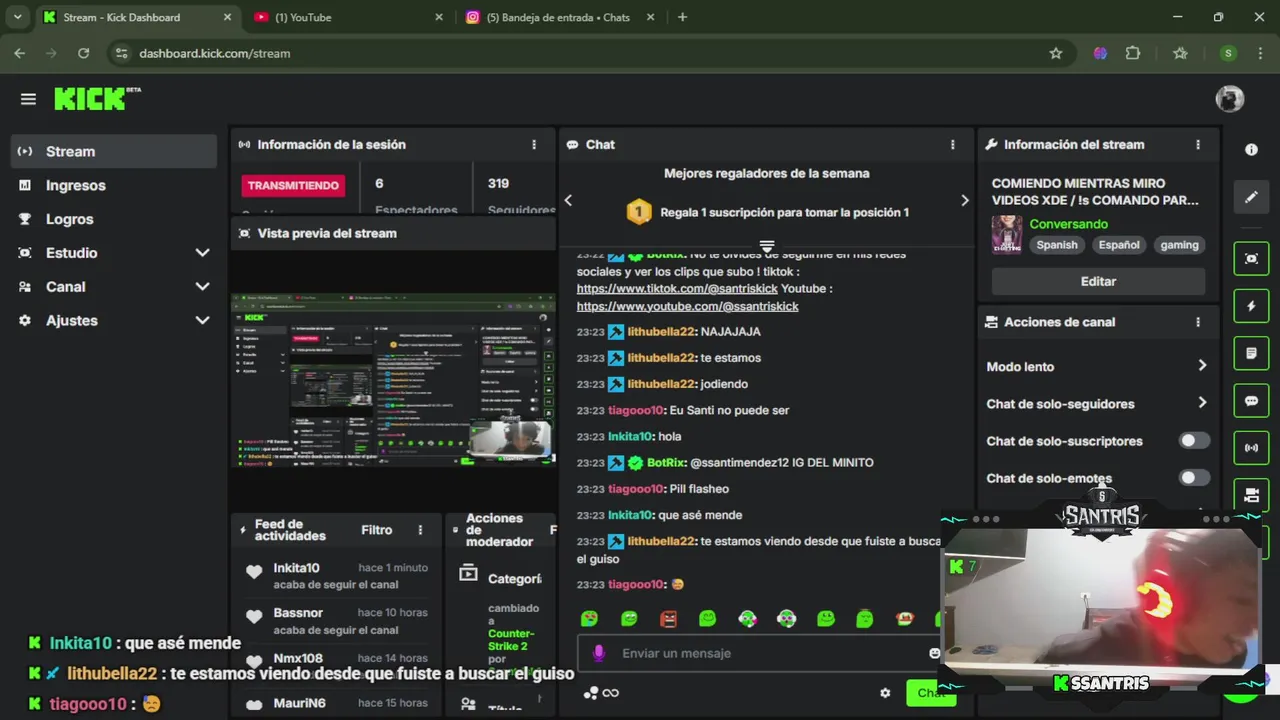Toggle Chat de solo-suscriptores switch
Screen dimensions: 1280x720
(x=1193, y=441)
